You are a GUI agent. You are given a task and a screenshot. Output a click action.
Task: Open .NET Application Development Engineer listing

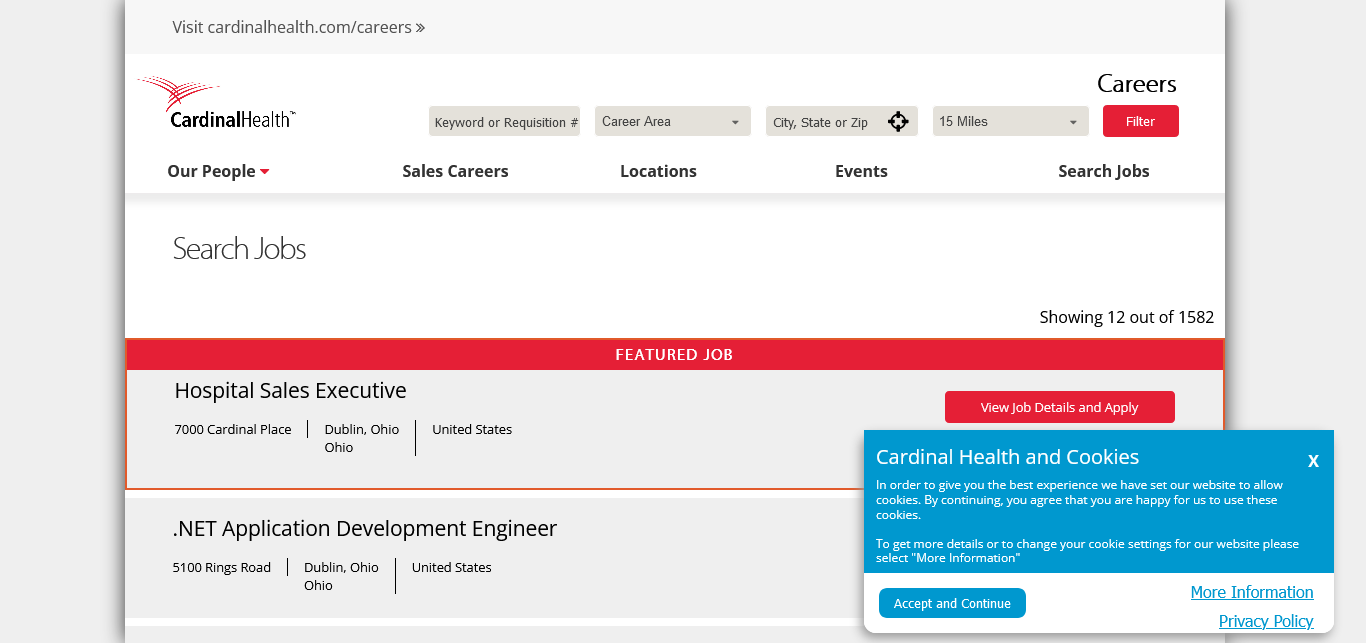click(x=364, y=529)
